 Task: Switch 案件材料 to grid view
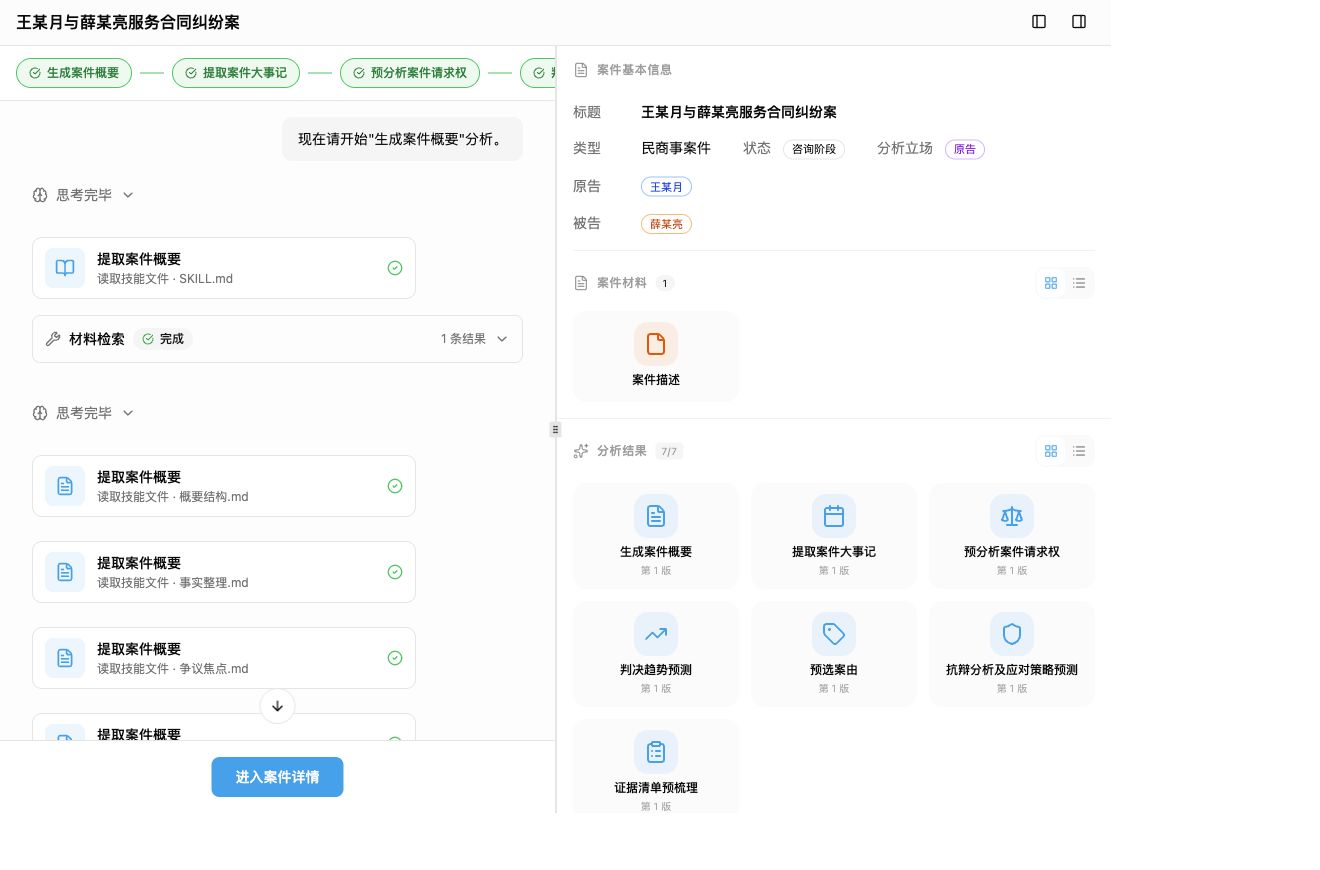click(x=1051, y=283)
